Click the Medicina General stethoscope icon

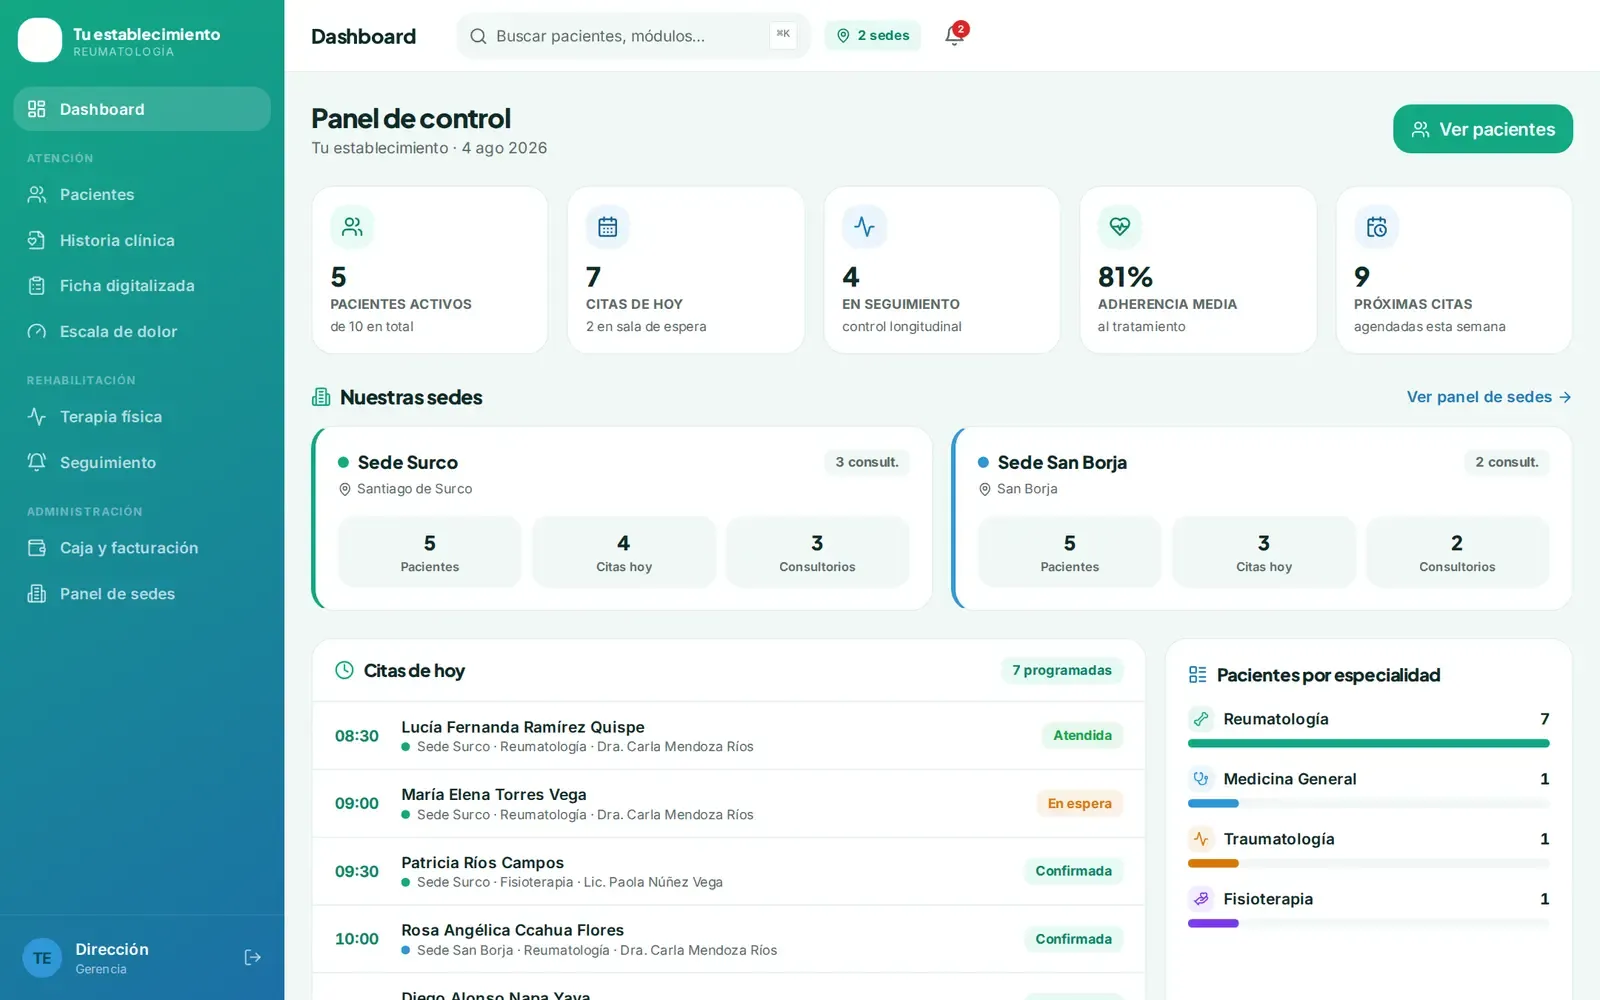[x=1201, y=779]
